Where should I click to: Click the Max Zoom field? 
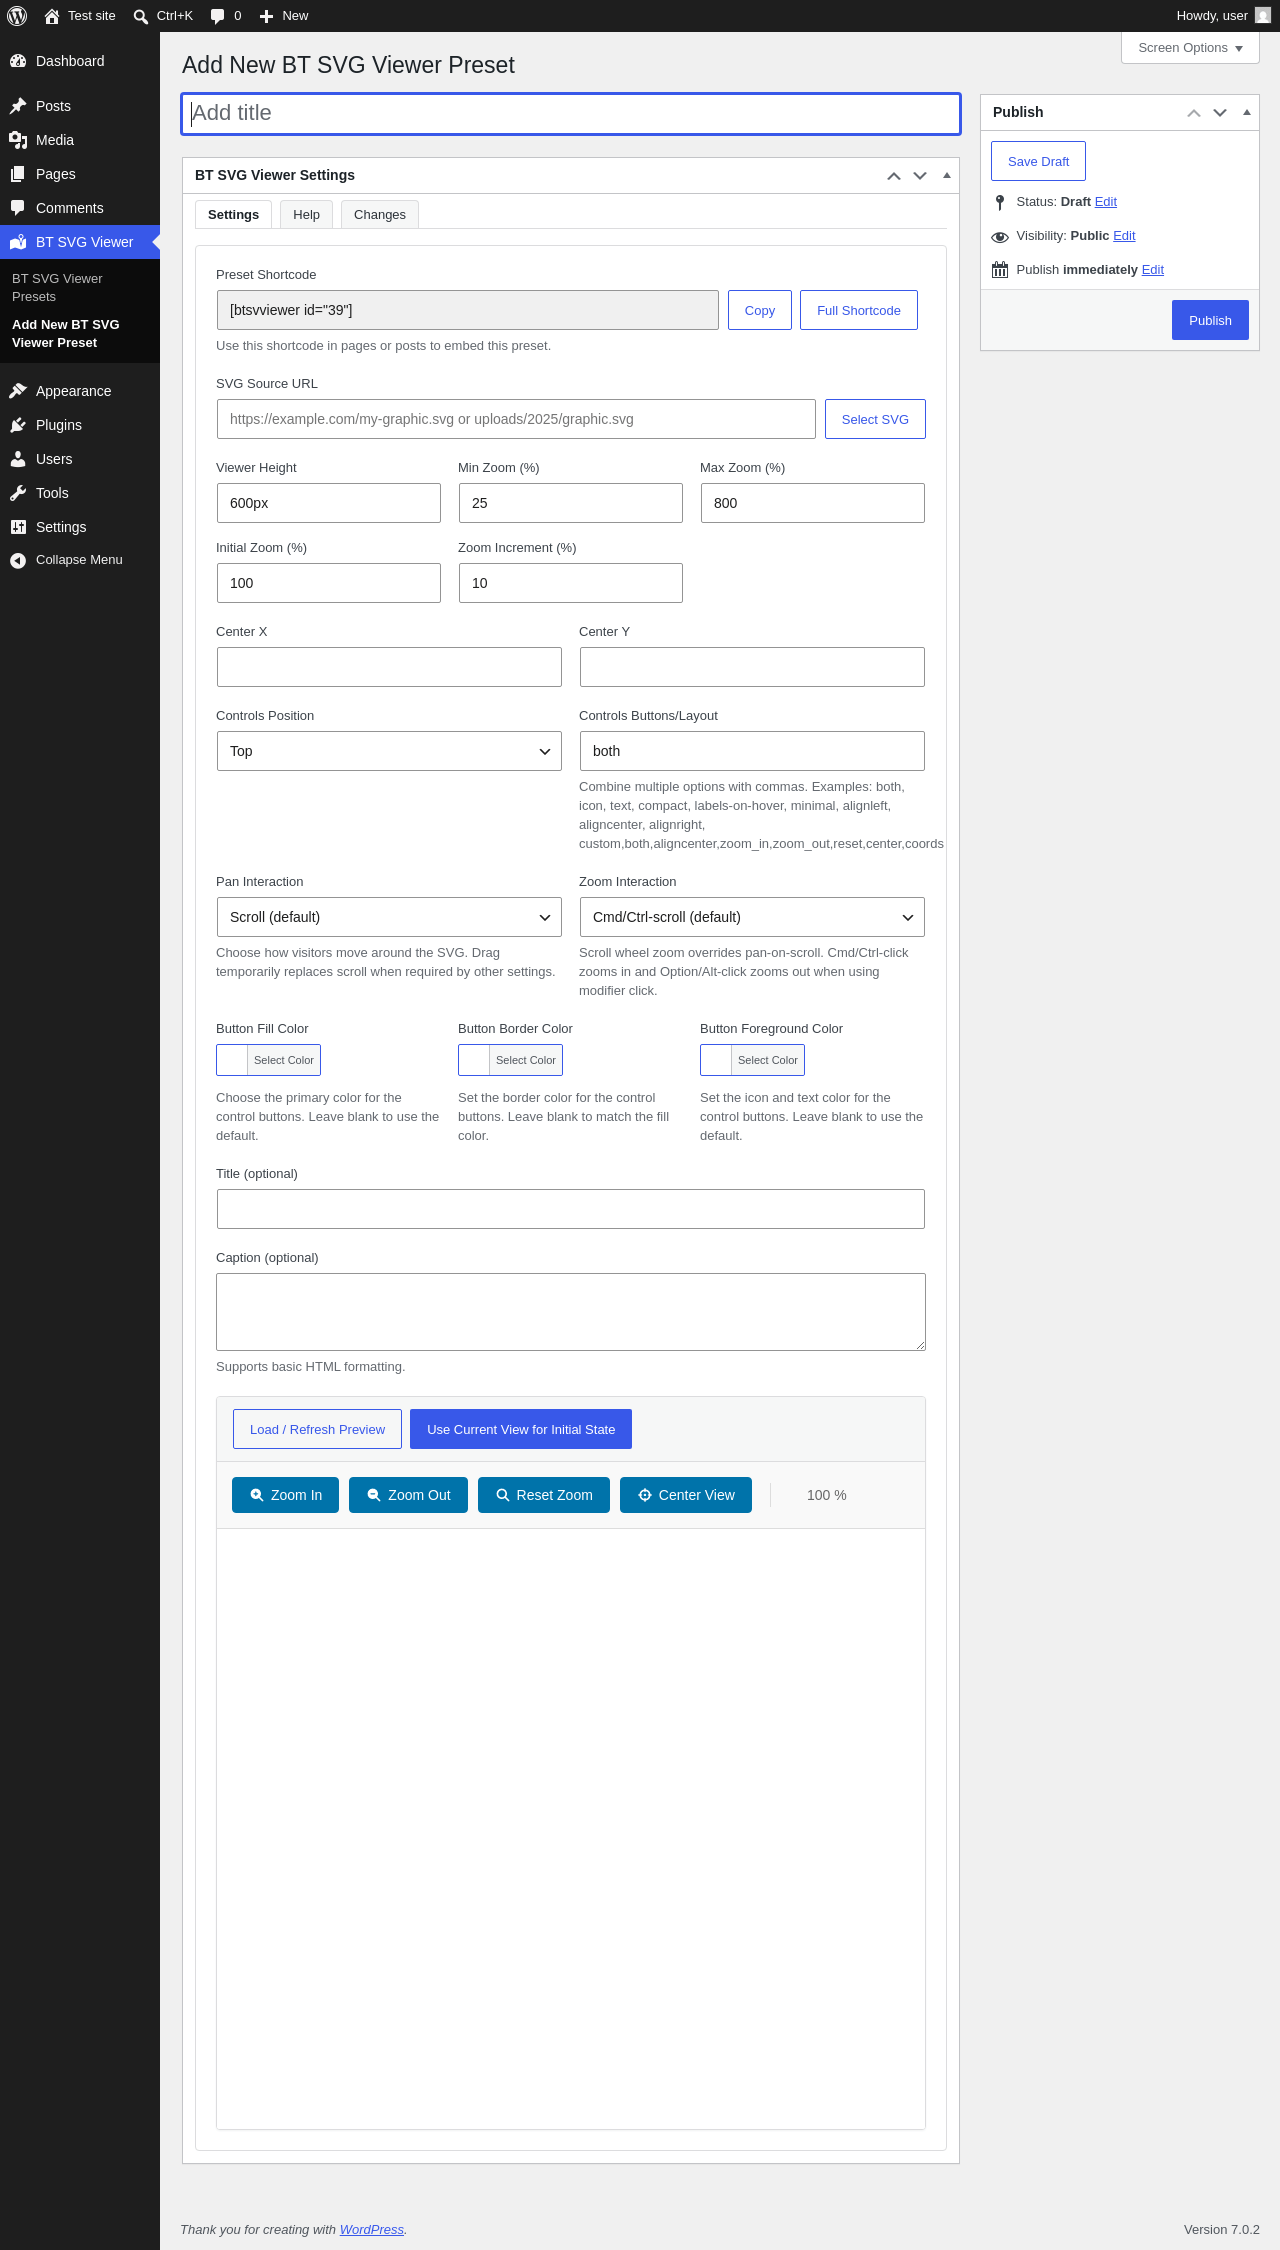813,503
